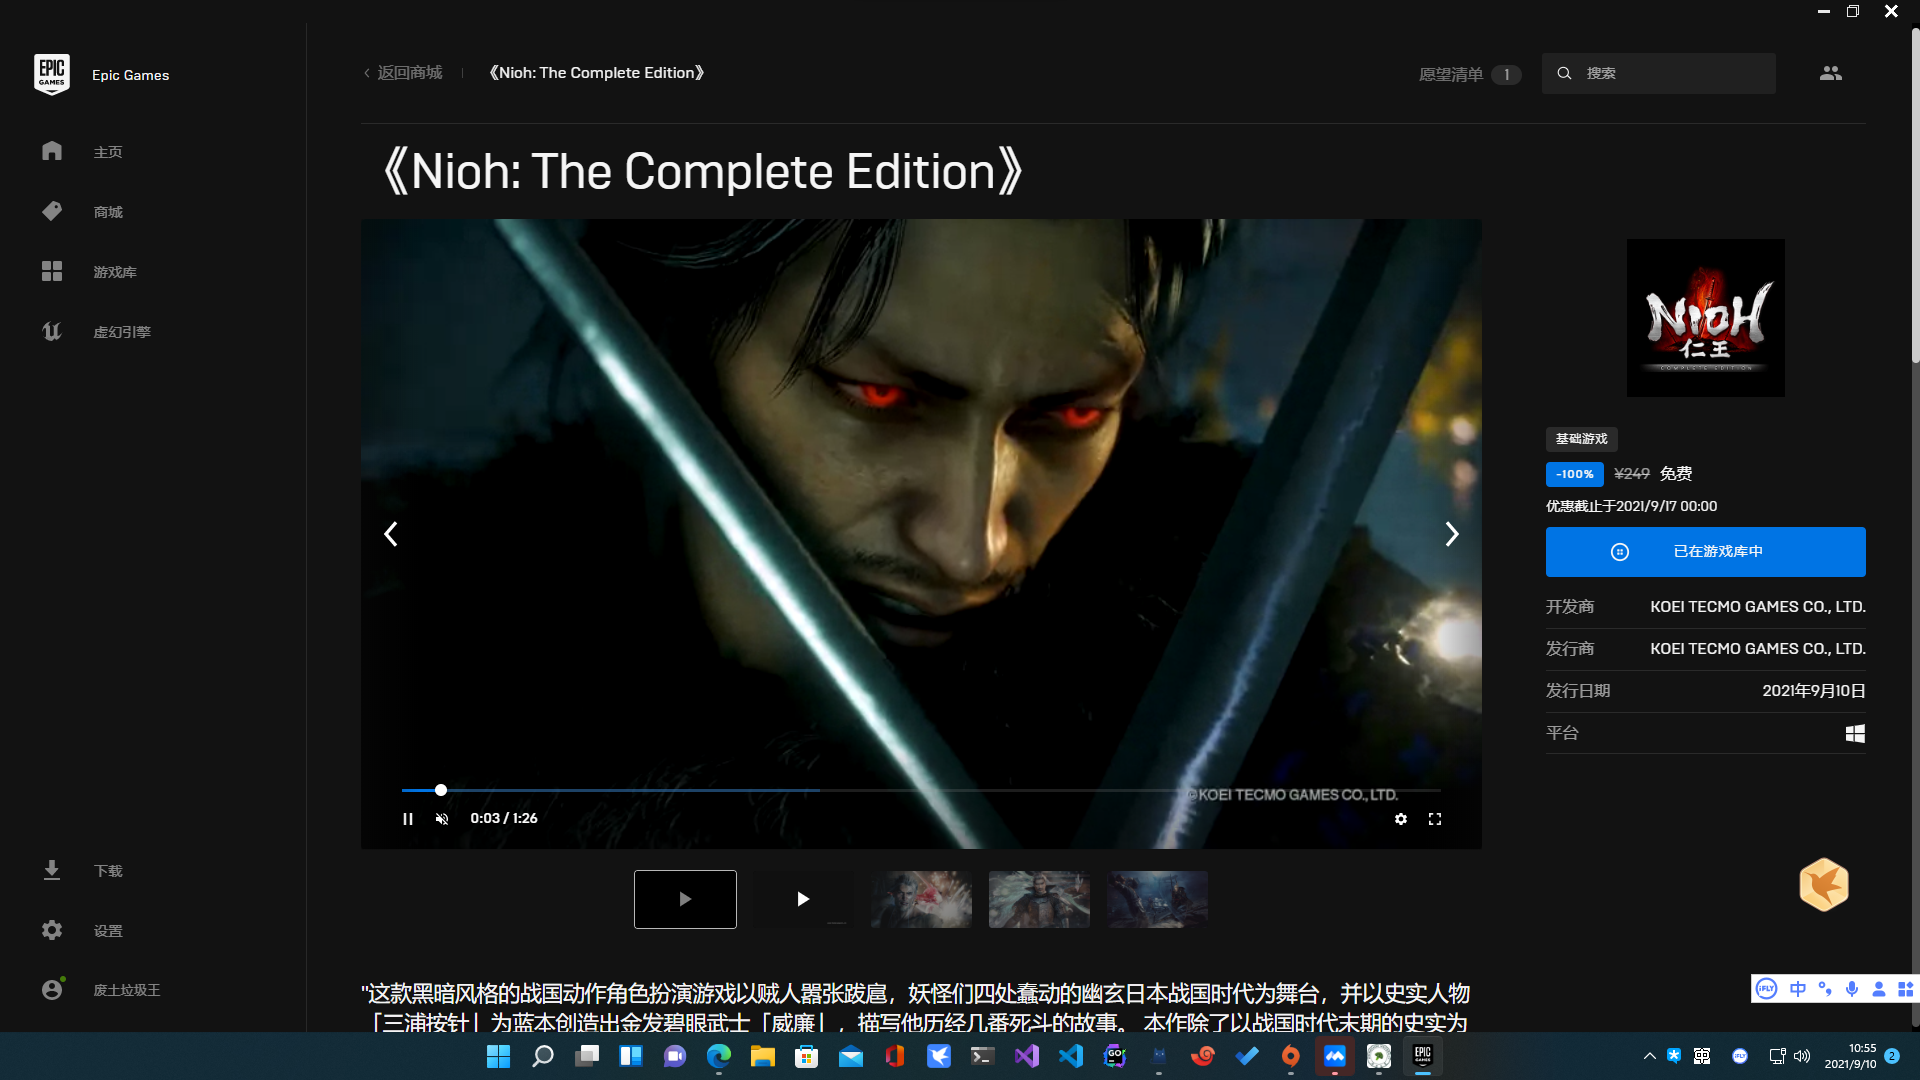Click the search magnifier icon
Screen dimensions: 1920x1080
1564,74
